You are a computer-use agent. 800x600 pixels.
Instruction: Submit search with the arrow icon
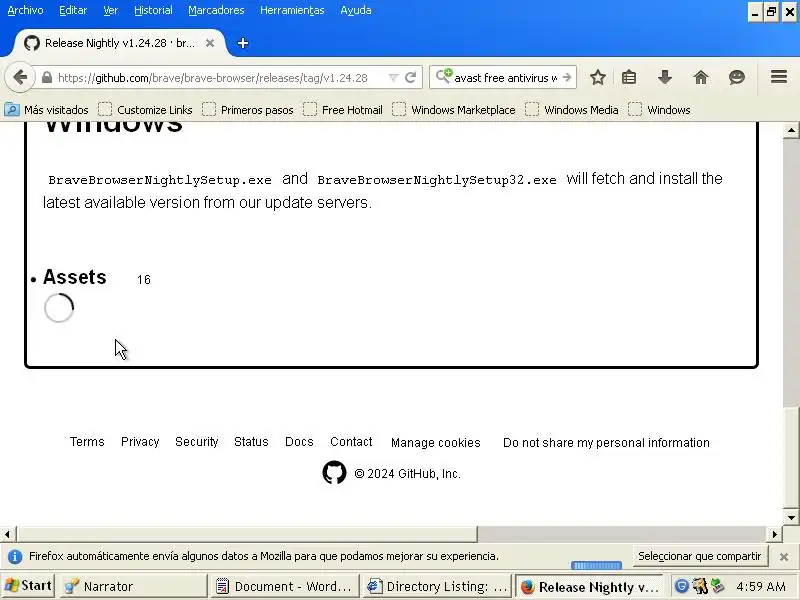[567, 78]
